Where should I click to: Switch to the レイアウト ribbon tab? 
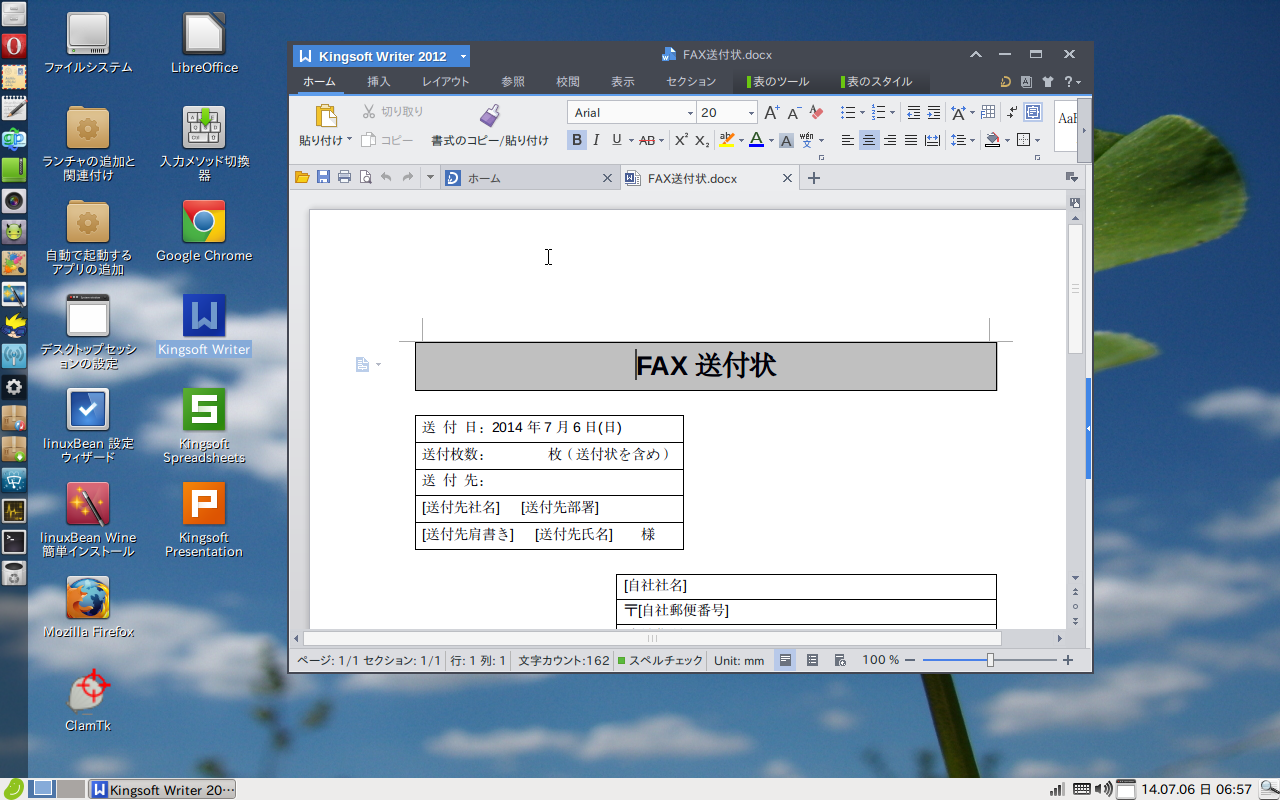(445, 82)
